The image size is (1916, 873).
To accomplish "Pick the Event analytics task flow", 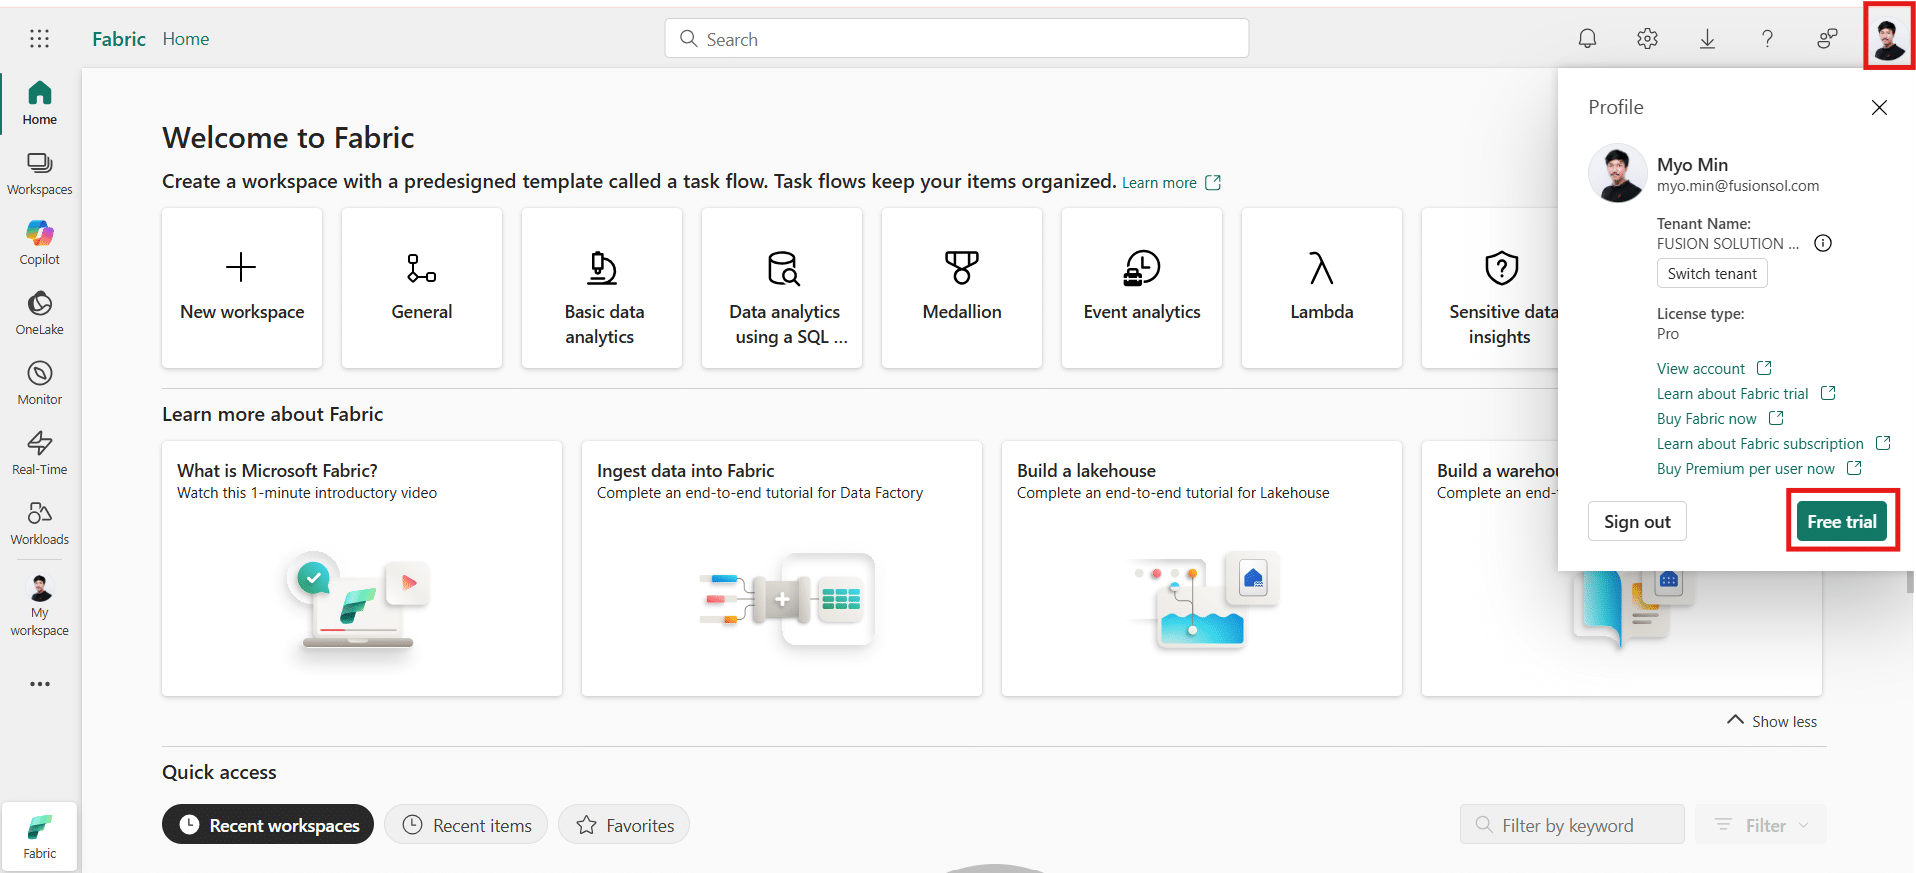I will (1142, 288).
